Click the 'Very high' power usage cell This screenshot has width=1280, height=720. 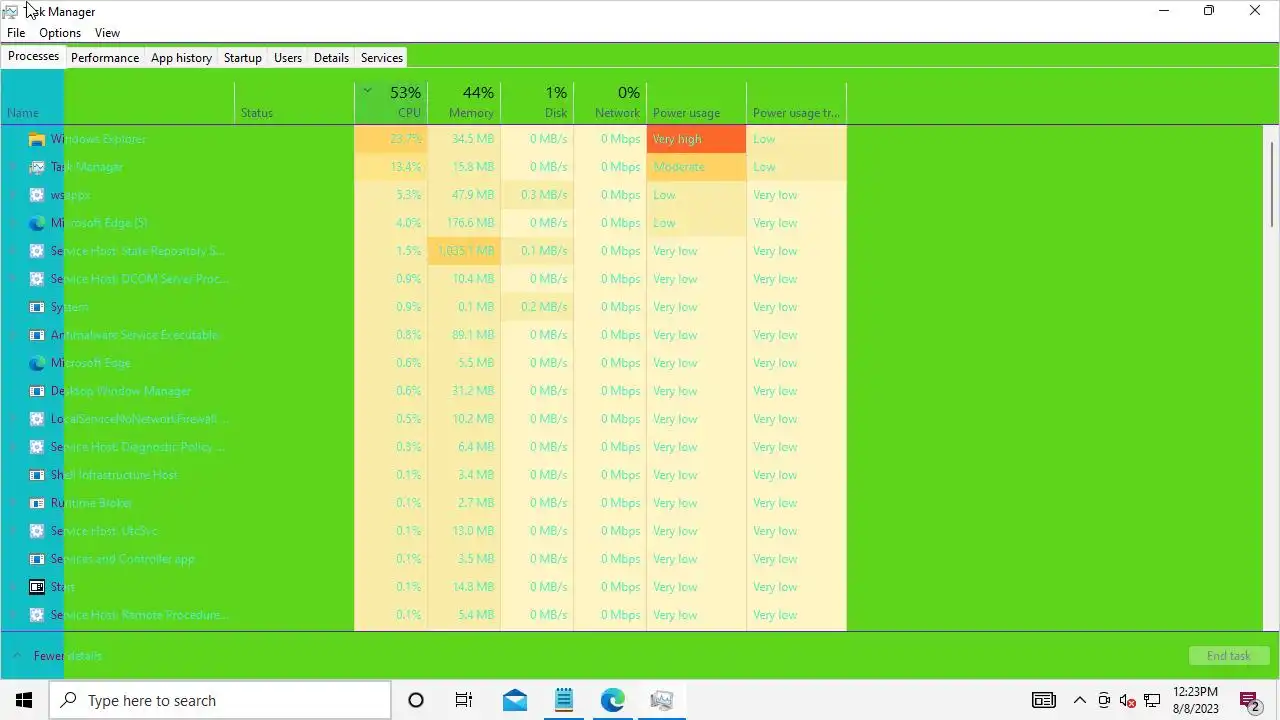pos(696,139)
